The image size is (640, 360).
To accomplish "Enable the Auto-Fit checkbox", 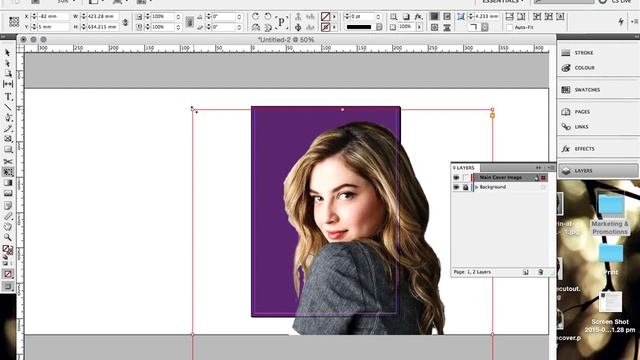I will coord(509,27).
